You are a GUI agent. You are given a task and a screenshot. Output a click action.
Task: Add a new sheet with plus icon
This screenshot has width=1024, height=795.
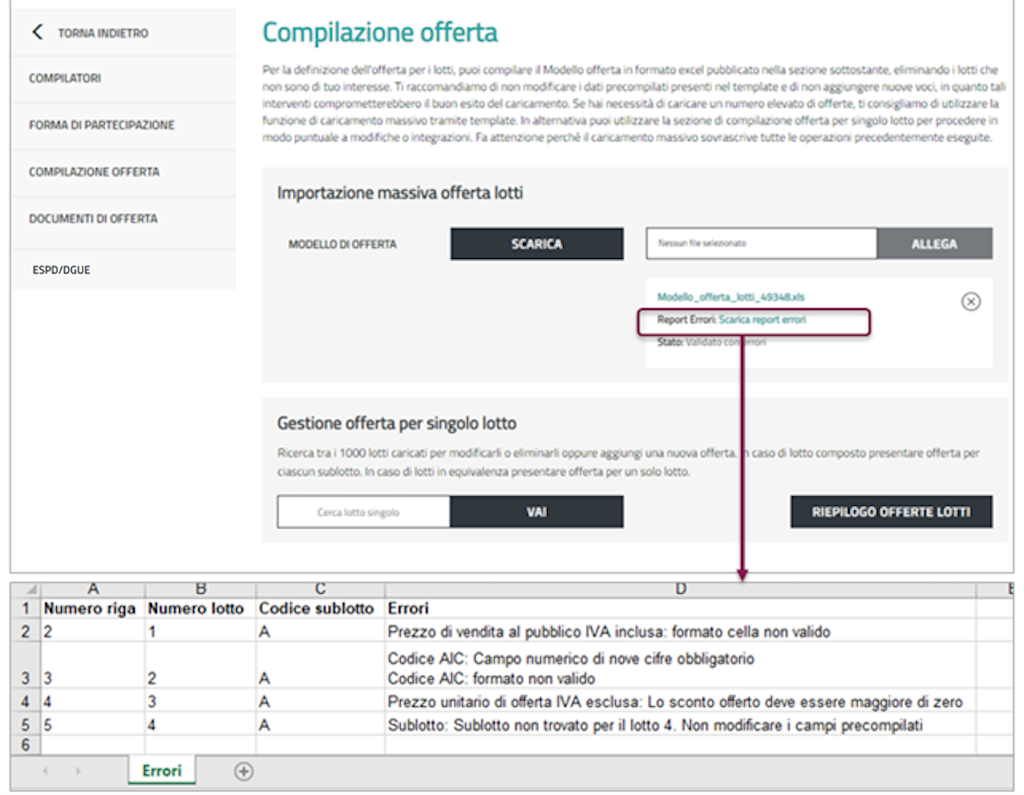click(x=243, y=771)
